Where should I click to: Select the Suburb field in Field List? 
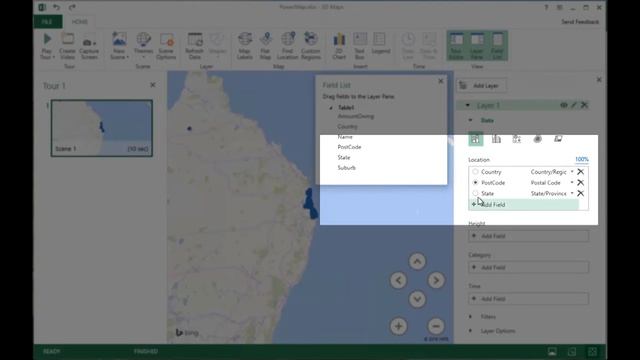coord(347,168)
